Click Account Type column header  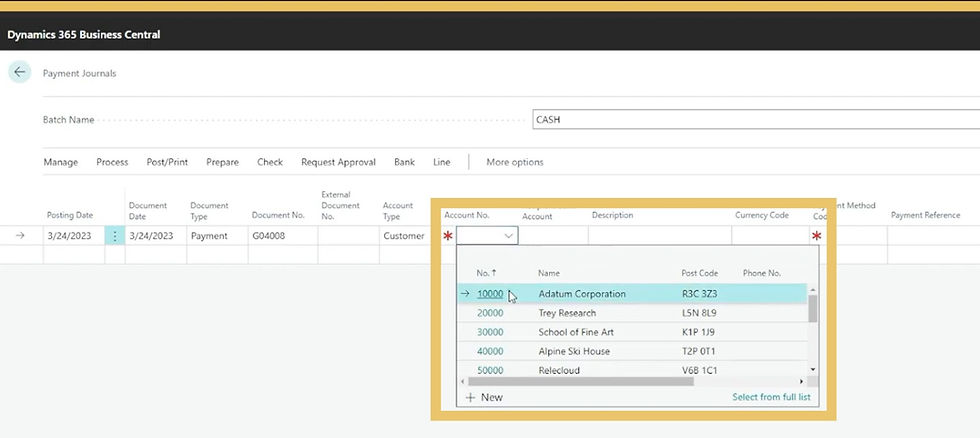tap(398, 211)
